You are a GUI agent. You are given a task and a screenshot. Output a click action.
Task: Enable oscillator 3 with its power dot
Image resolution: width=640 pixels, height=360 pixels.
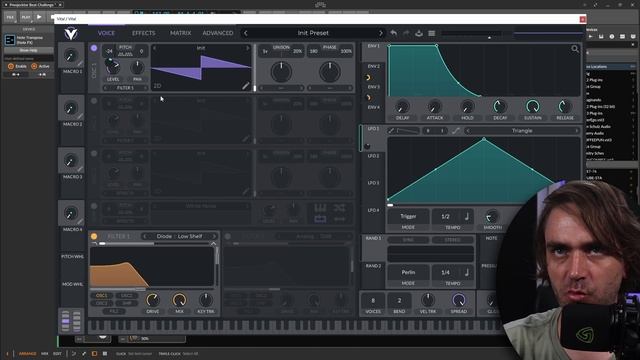pos(94,153)
